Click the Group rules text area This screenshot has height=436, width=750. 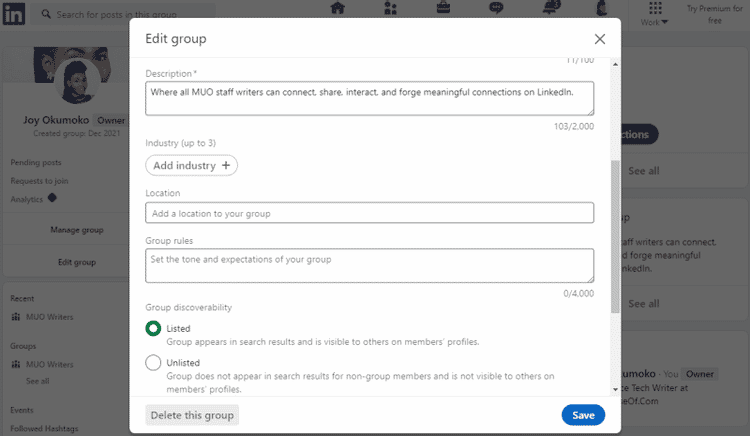(x=369, y=265)
